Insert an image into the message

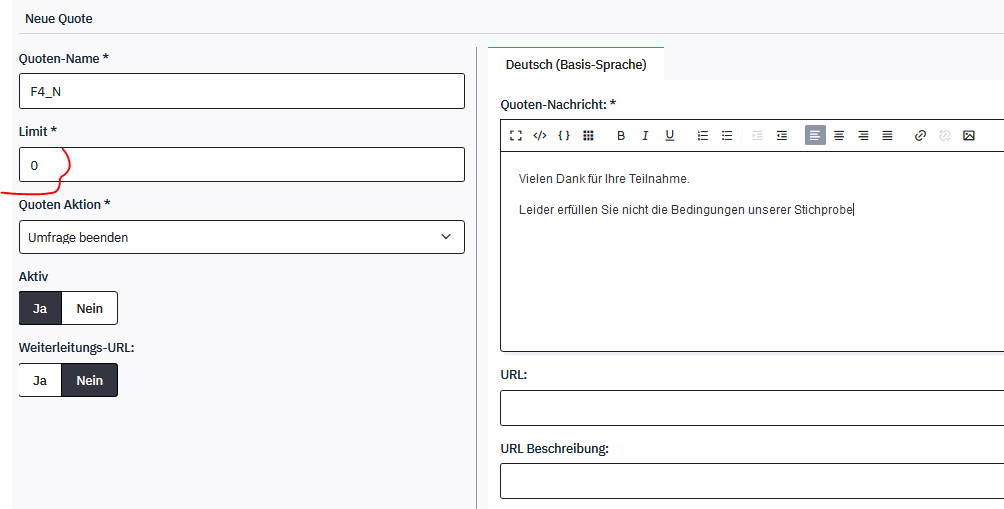969,135
